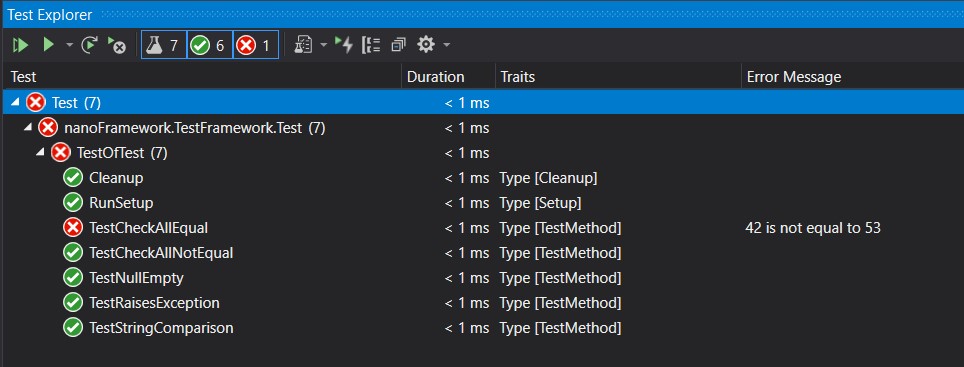Open the playlist icon in toolbar
964x367 pixels.
[303, 45]
